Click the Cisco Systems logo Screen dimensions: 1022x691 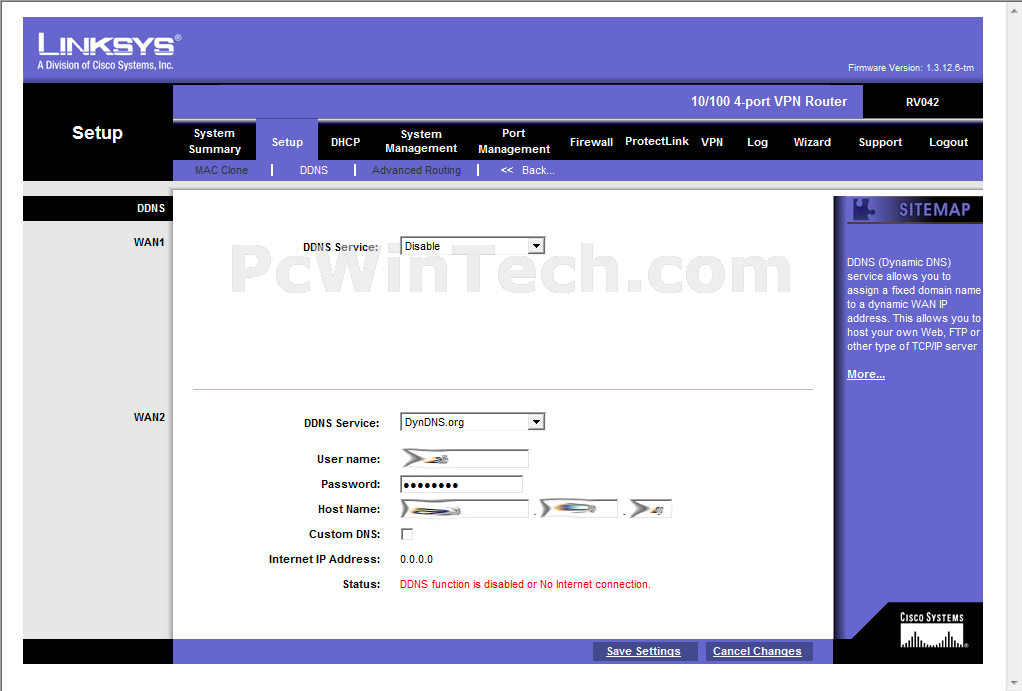933,629
